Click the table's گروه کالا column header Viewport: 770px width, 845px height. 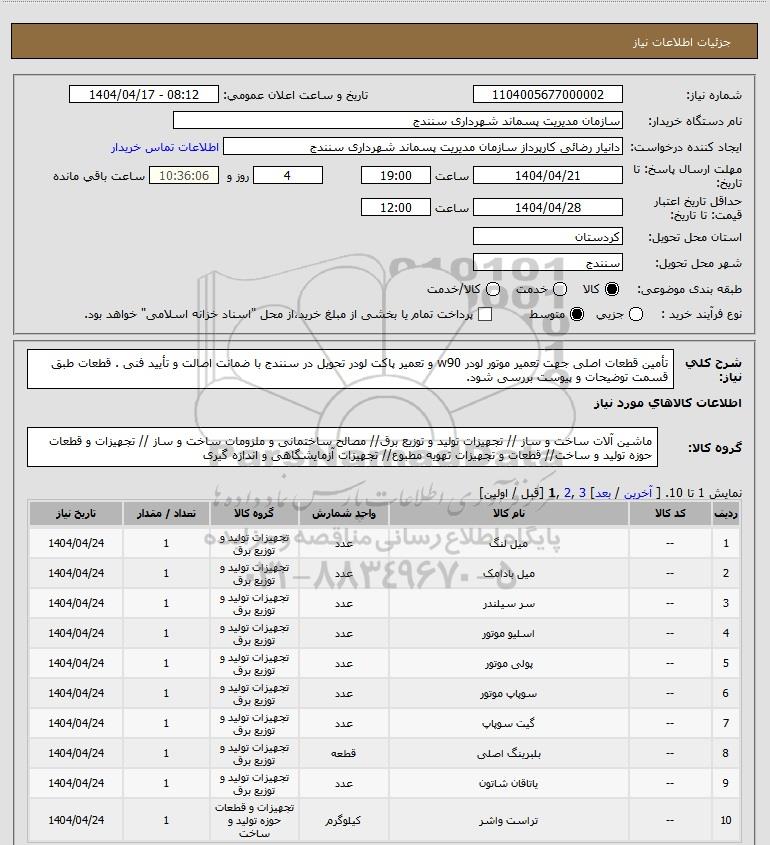pos(254,514)
